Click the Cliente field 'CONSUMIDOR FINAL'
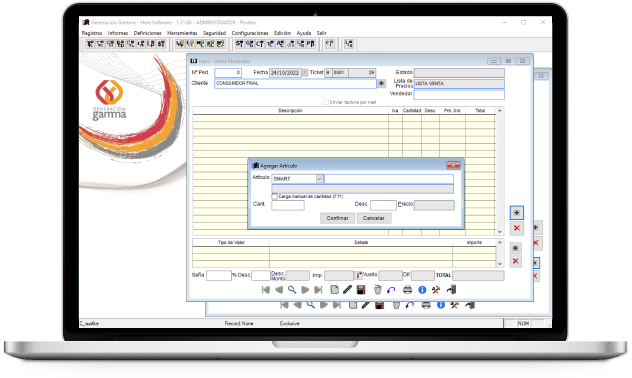 click(x=295, y=83)
